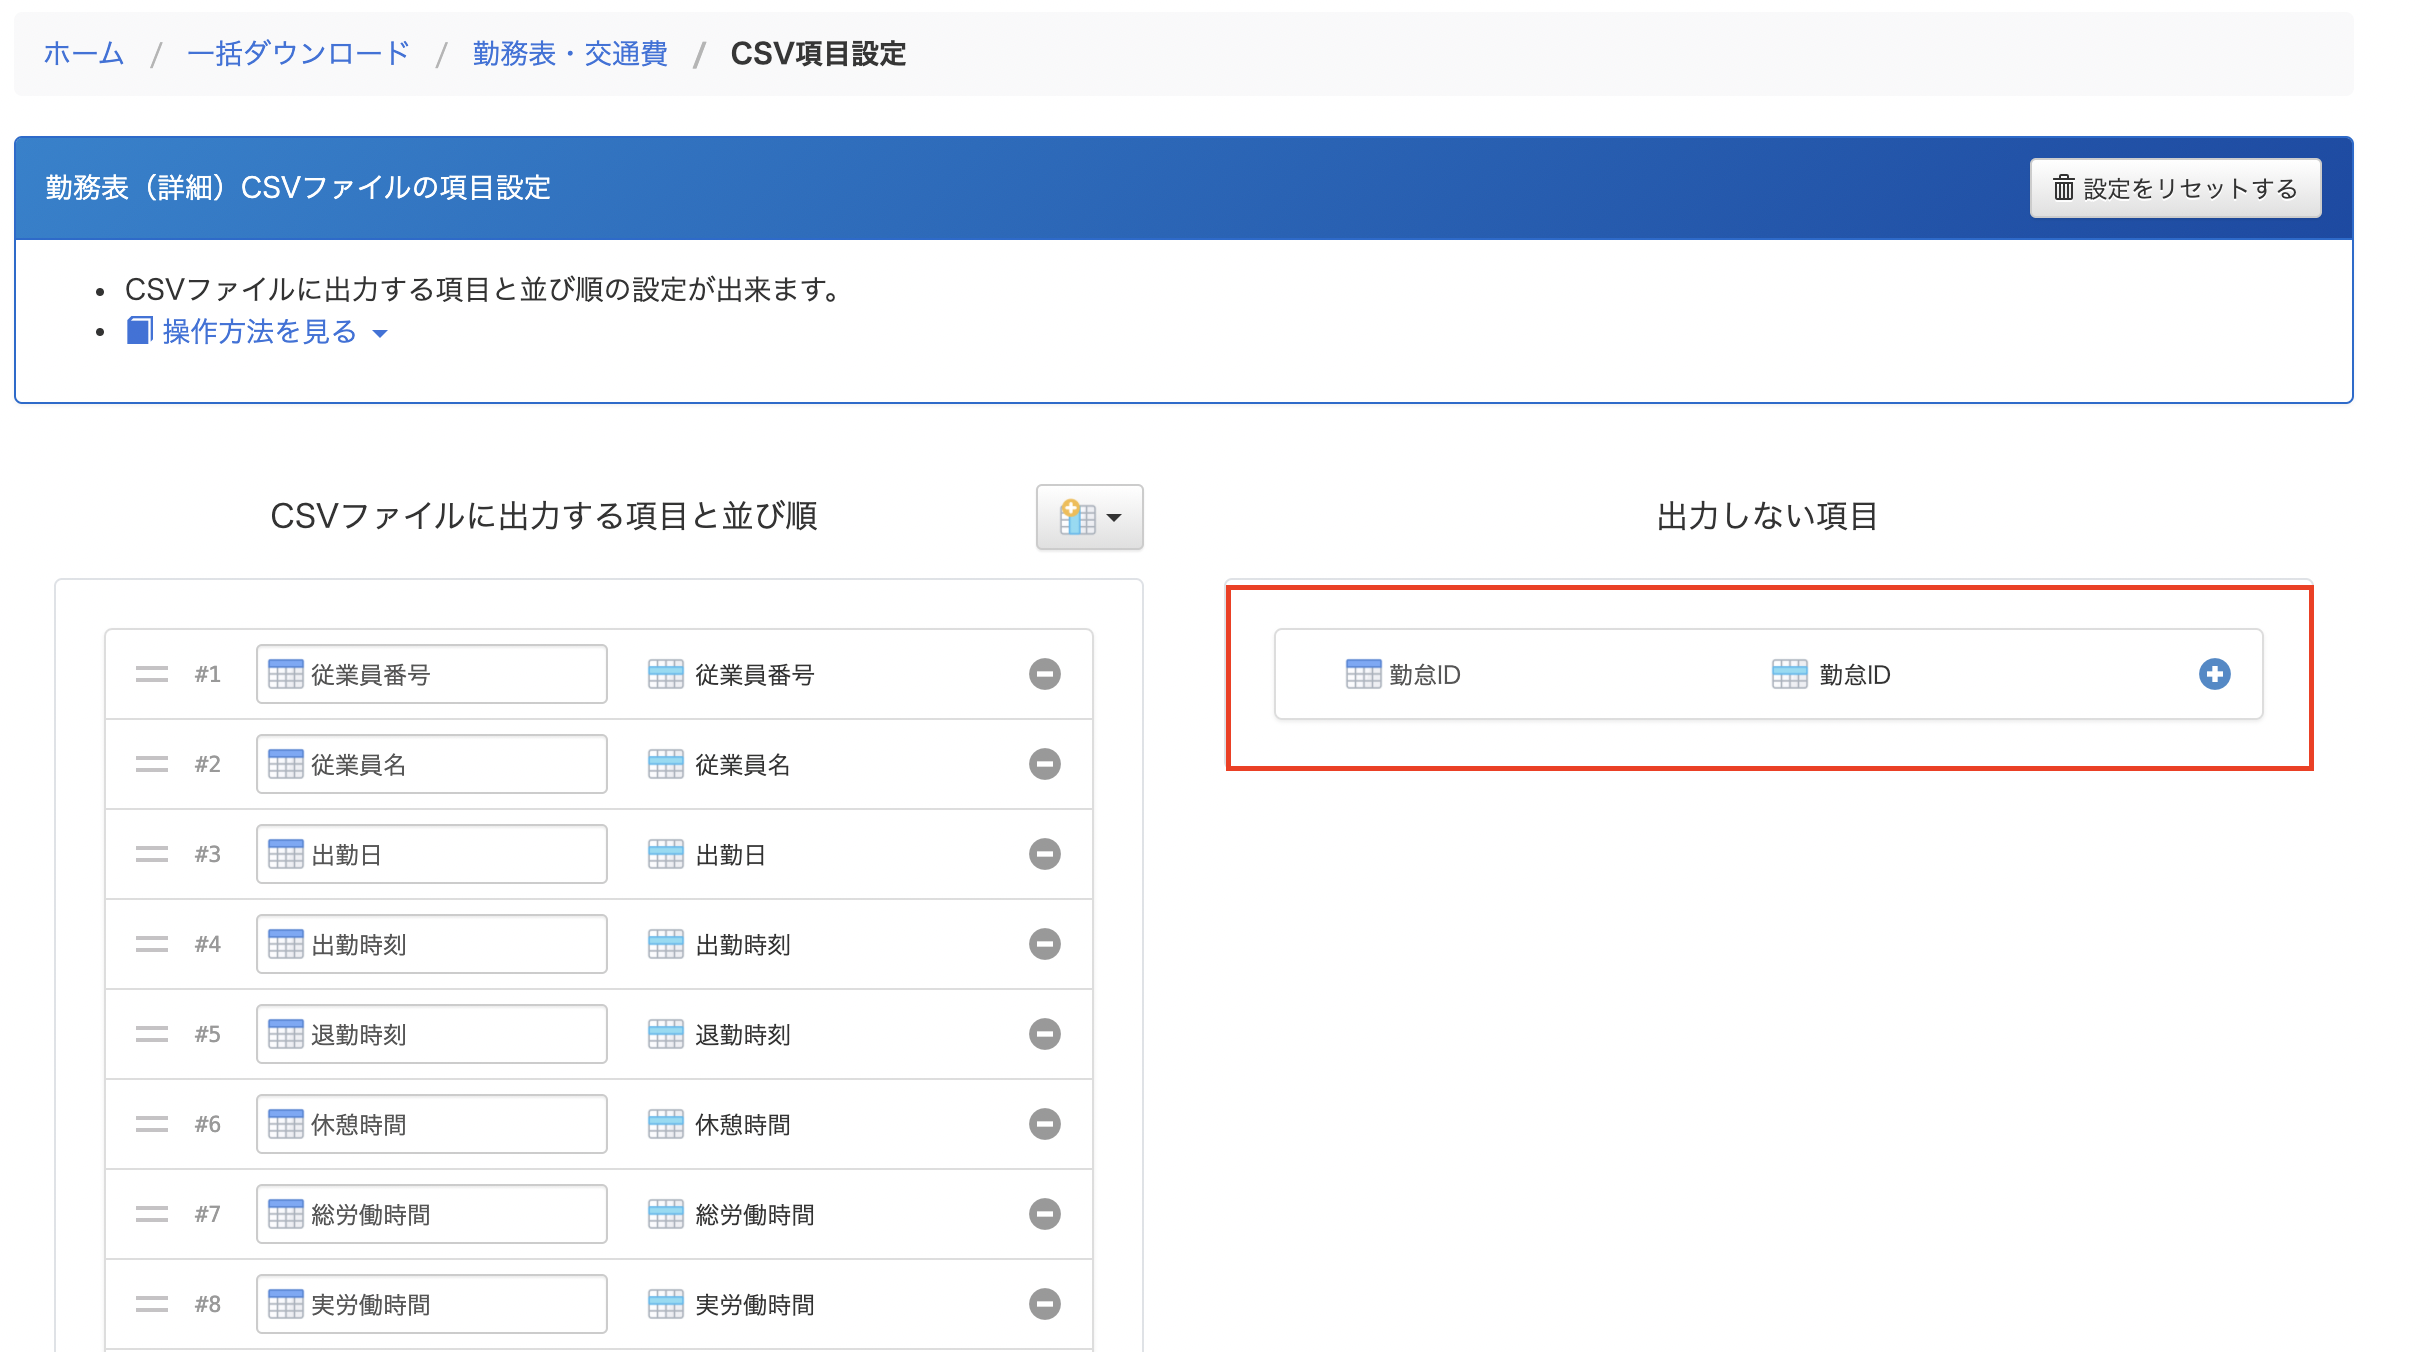
Task: Click drag handle of row #1
Action: click(x=152, y=674)
